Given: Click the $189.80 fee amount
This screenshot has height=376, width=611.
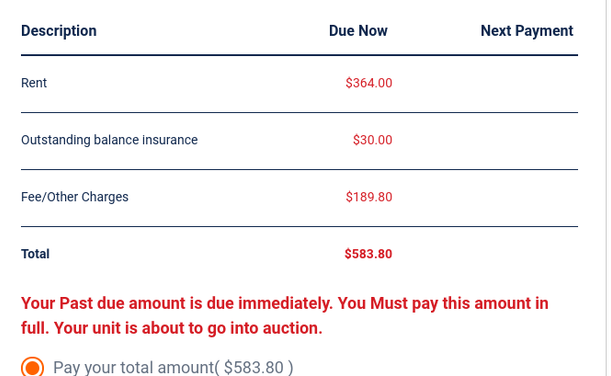Looking at the screenshot, I should coord(369,197).
